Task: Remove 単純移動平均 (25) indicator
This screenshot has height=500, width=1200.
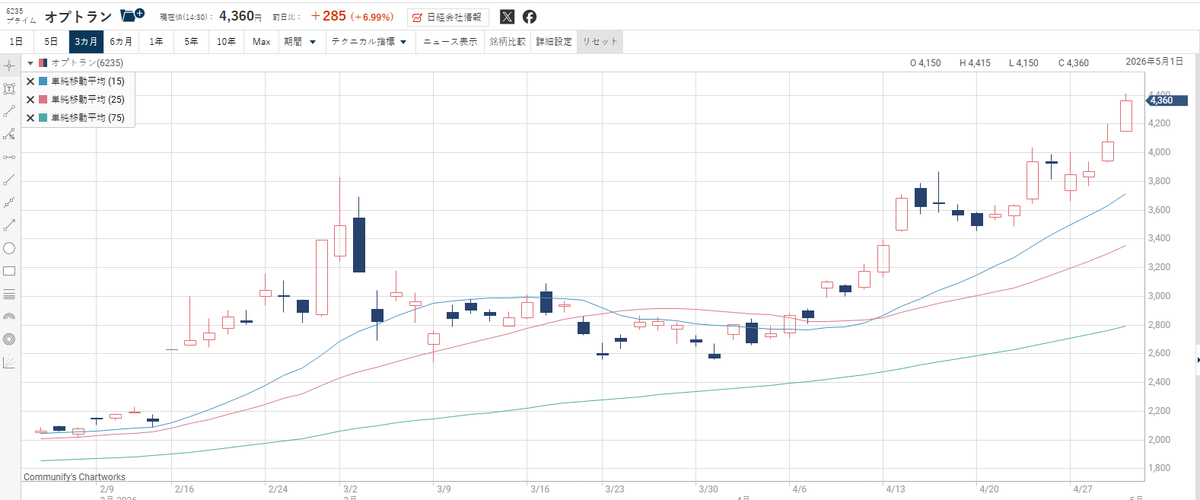Action: pos(30,100)
